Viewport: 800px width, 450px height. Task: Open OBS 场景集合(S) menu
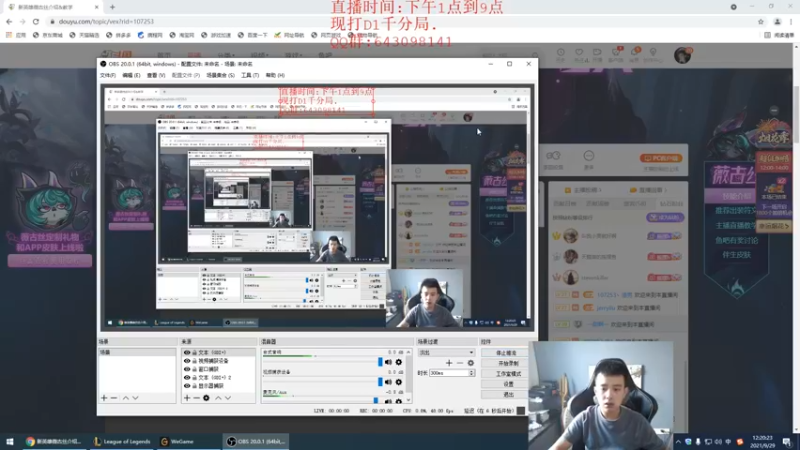click(x=220, y=75)
